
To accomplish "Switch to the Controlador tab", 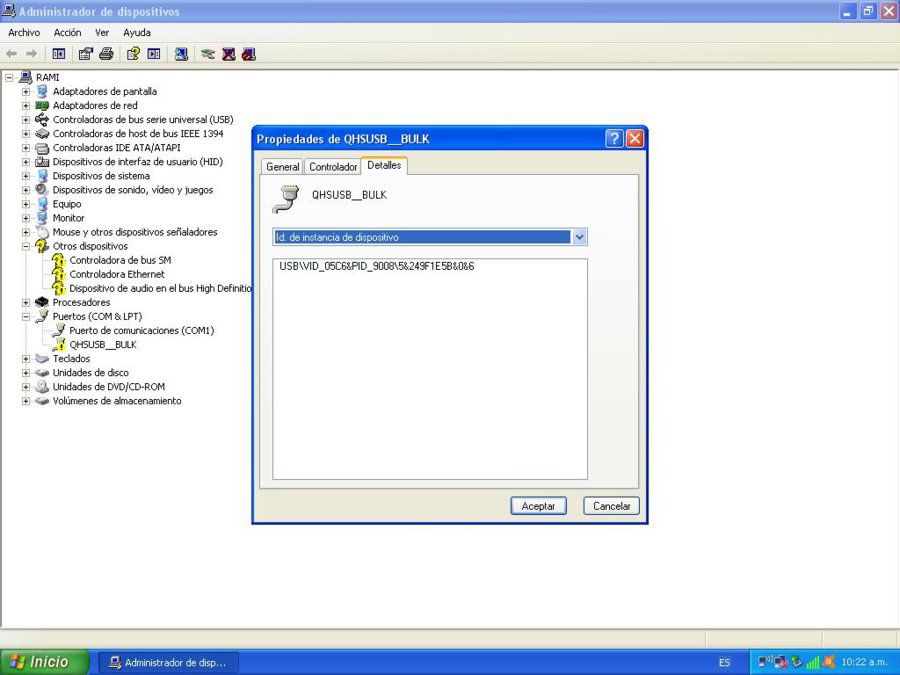I will 333,166.
